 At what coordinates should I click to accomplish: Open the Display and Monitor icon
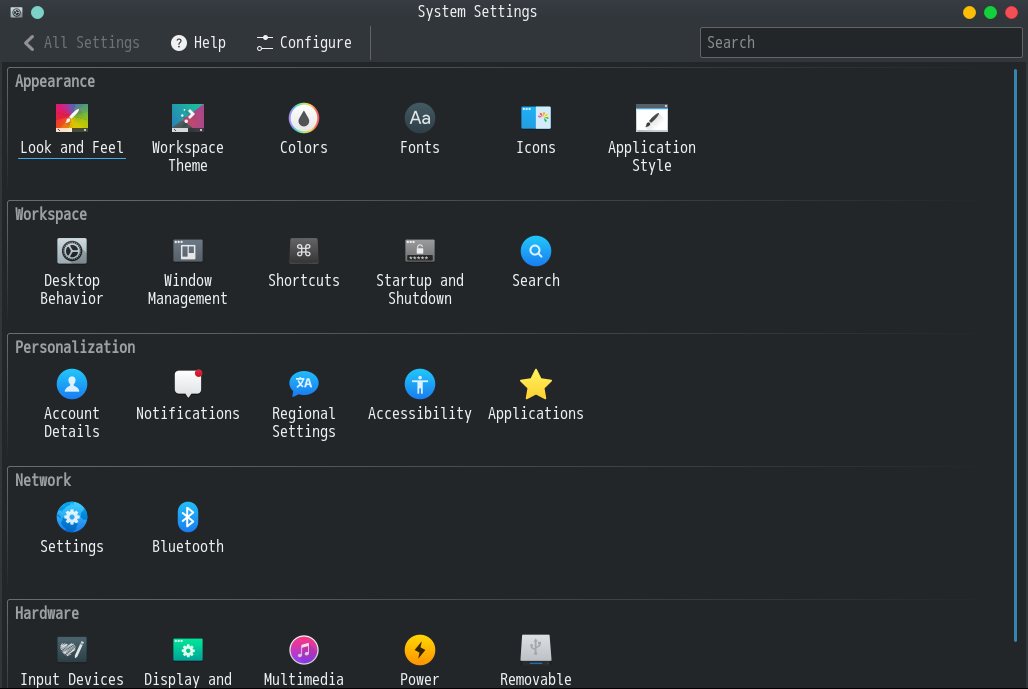188,650
